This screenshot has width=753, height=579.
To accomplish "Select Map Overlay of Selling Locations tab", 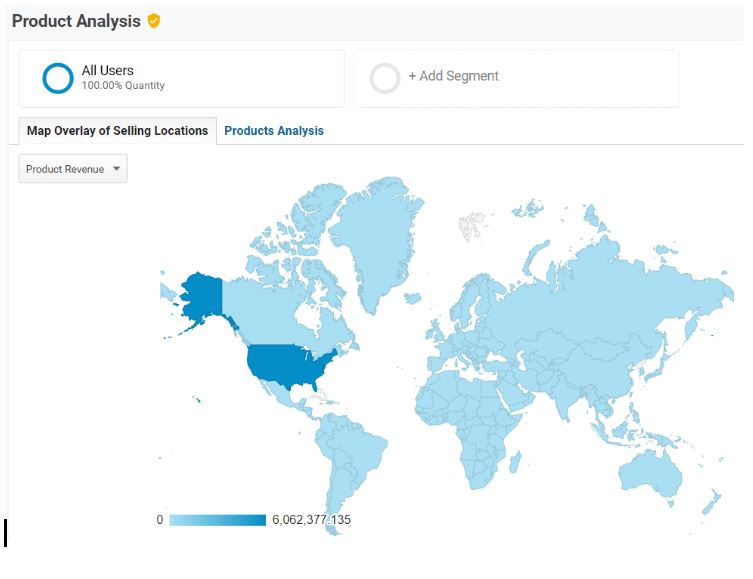I will (117, 131).
